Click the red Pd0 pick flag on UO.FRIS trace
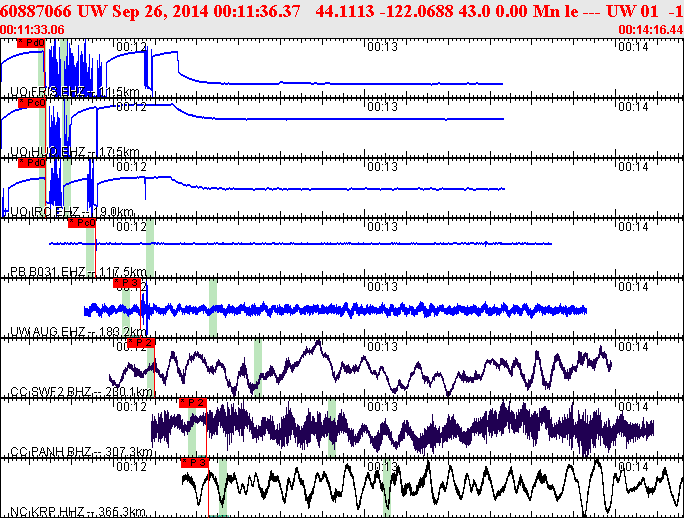The width and height of the screenshot is (684, 518). [x=30, y=45]
